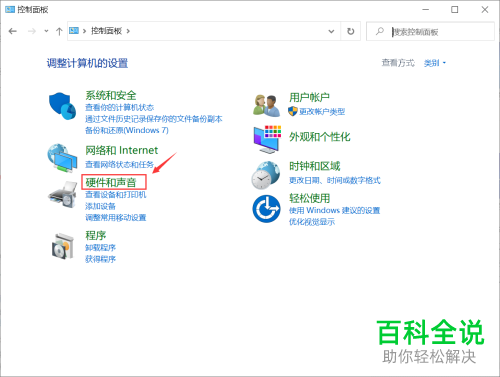The width and height of the screenshot is (500, 377).
Task: Open 备份和还原(Windows 7) link
Action: tap(127, 130)
